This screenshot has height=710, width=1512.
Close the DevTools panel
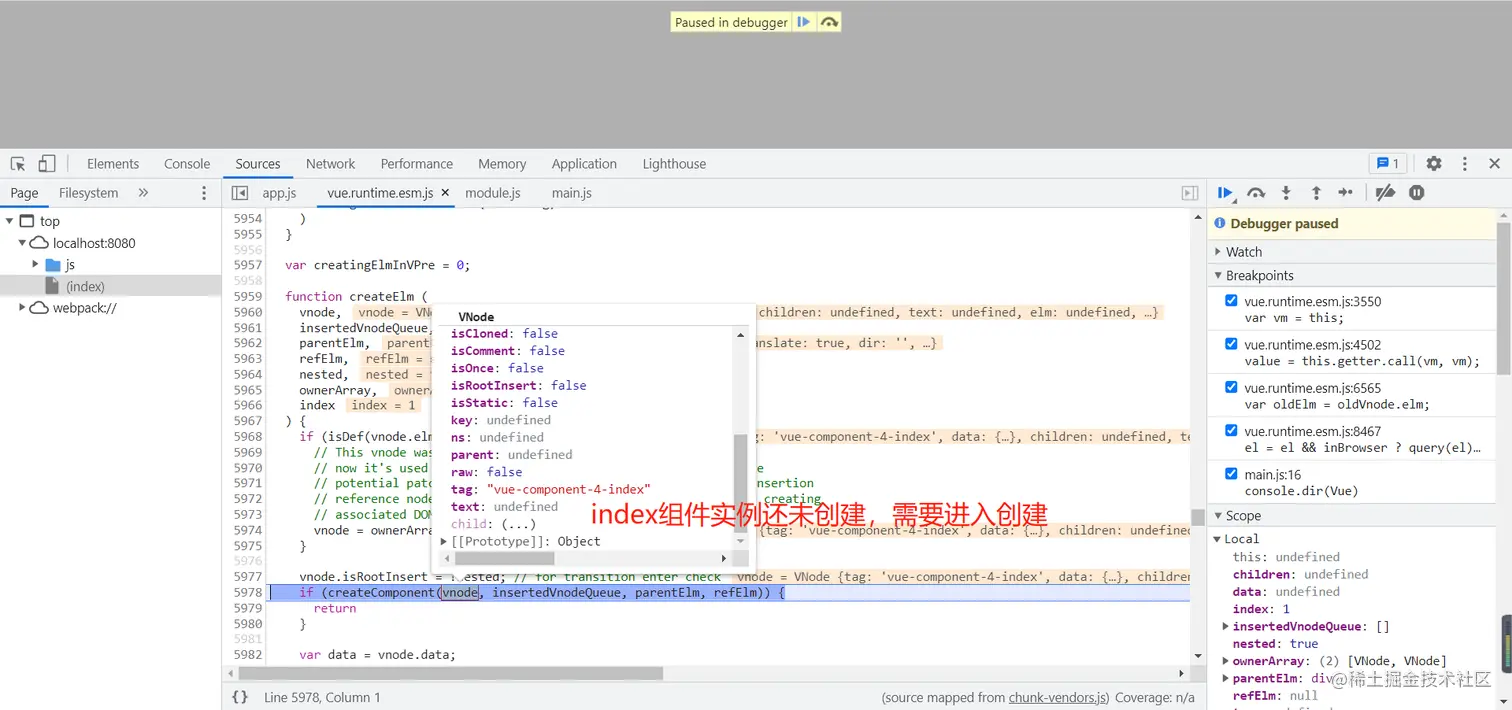pyautogui.click(x=1494, y=163)
